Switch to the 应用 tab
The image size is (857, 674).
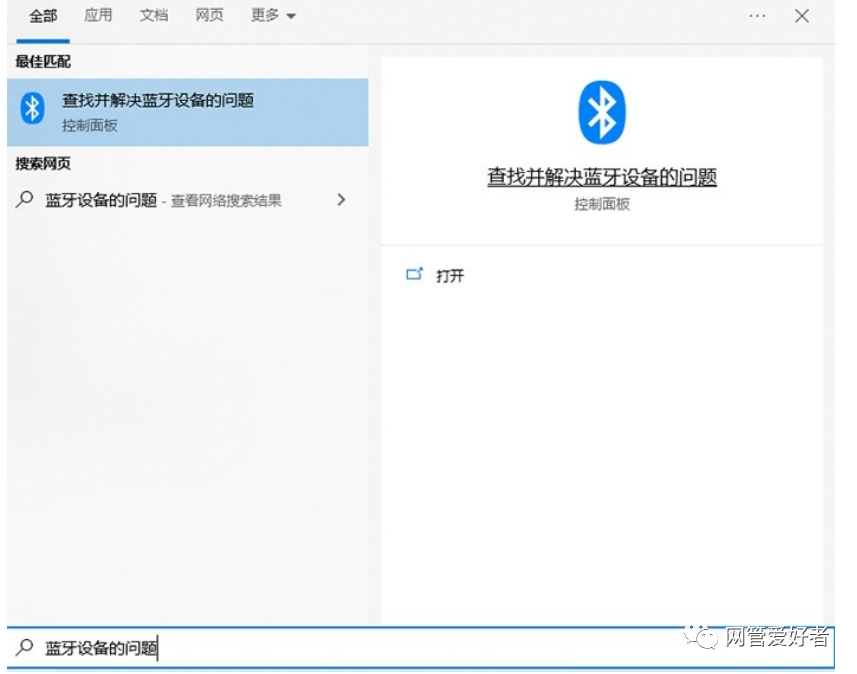point(98,15)
